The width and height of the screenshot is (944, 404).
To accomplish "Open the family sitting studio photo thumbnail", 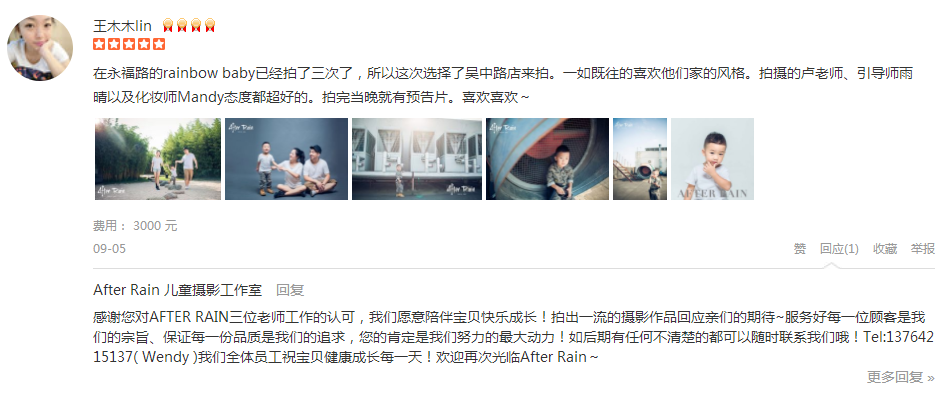I will coord(287,159).
